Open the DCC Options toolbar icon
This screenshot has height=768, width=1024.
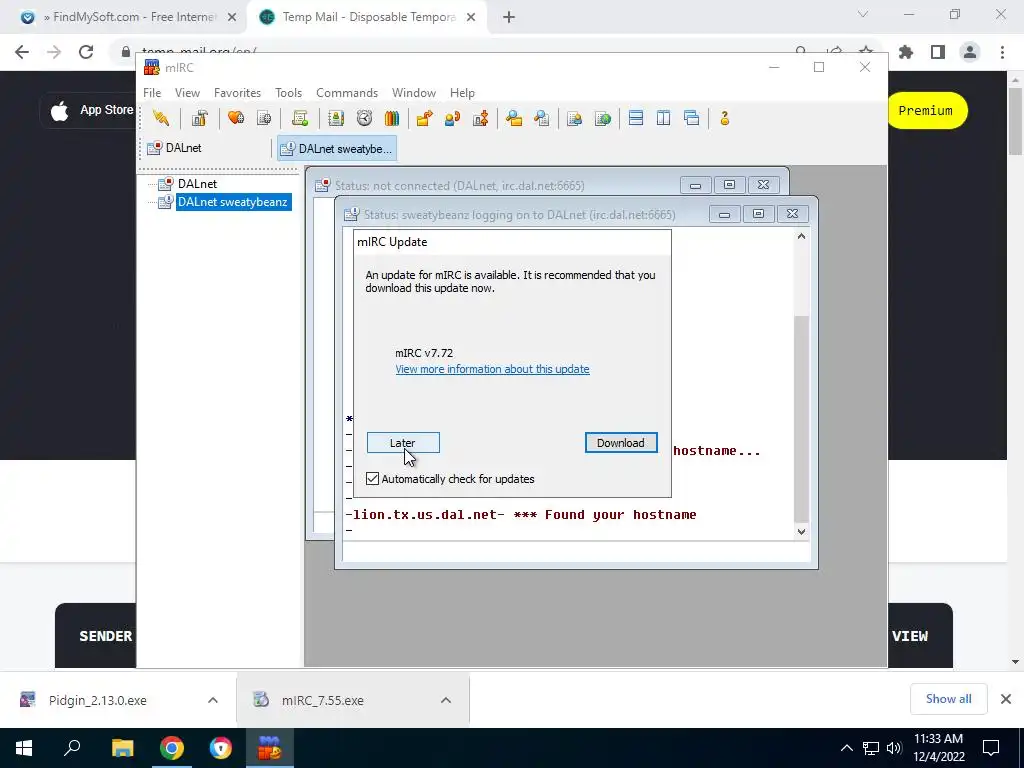[481, 118]
